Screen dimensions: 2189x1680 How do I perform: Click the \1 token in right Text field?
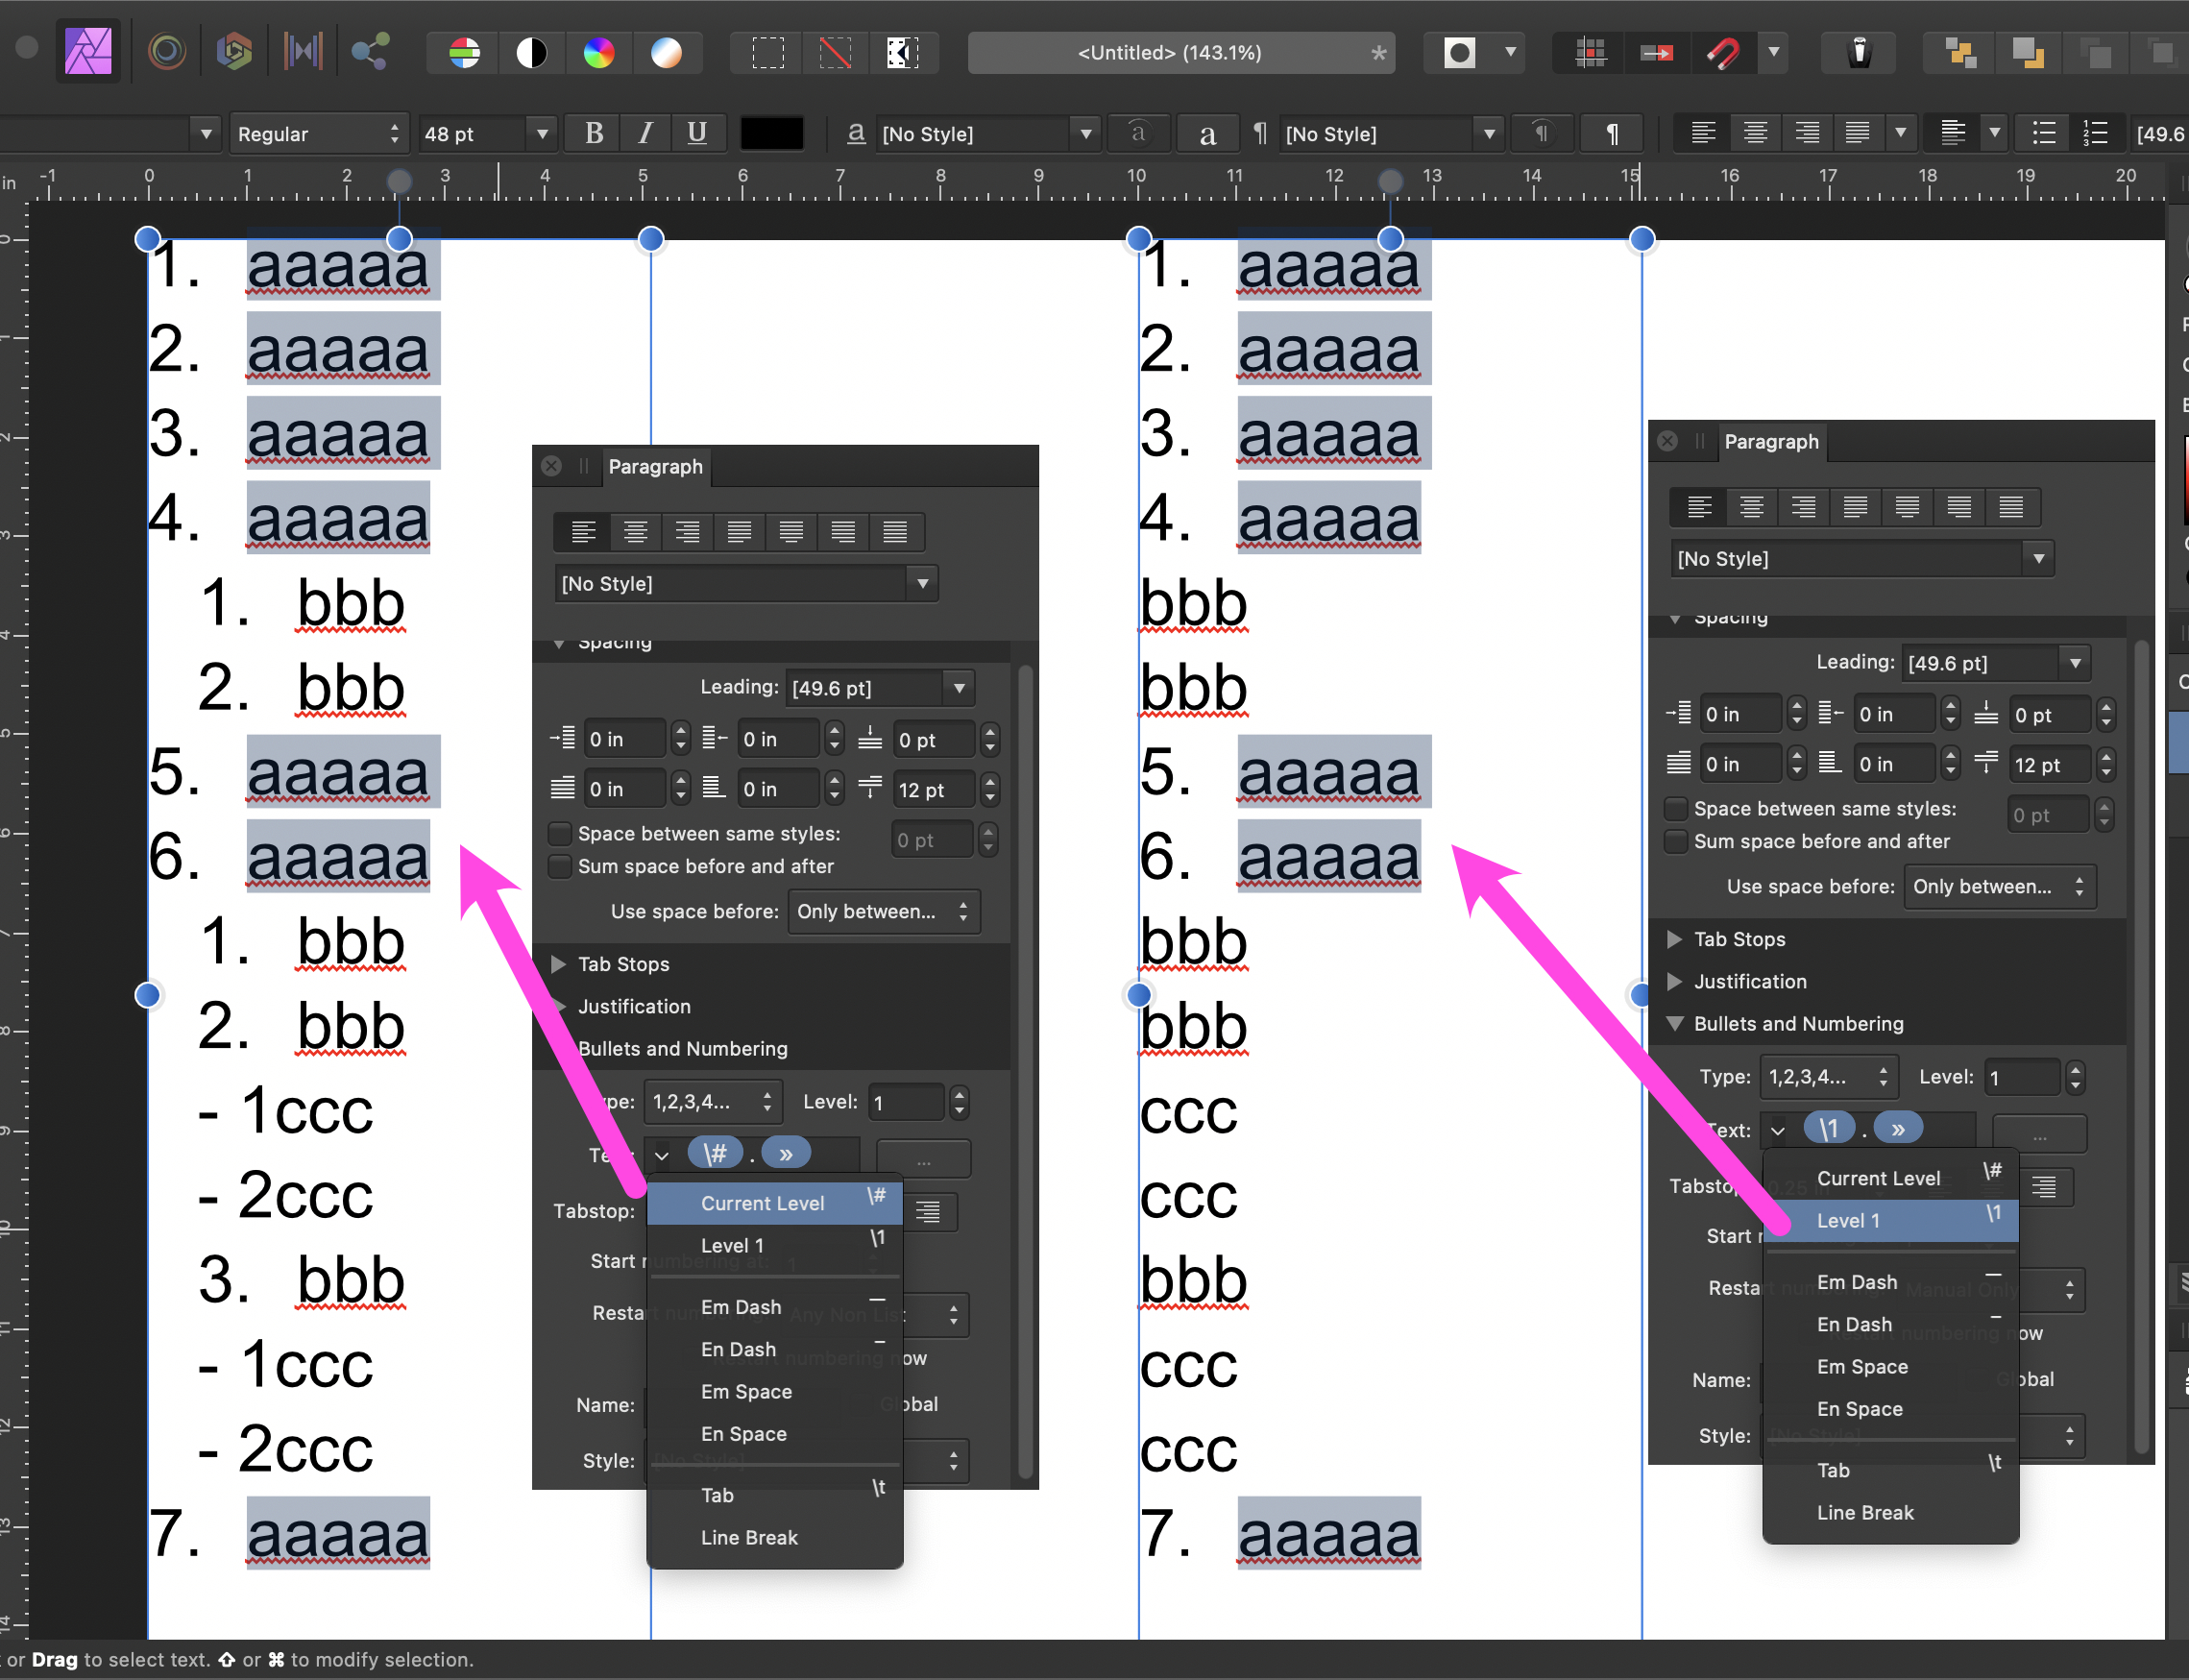(1829, 1129)
